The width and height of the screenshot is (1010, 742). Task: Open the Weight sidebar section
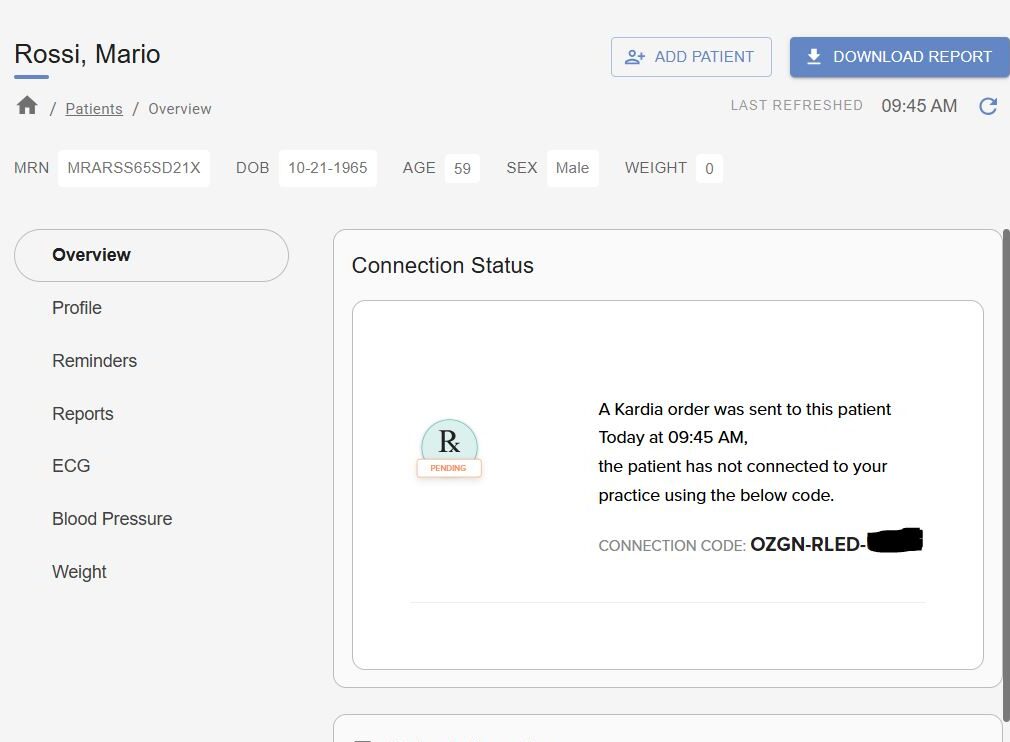pos(79,572)
